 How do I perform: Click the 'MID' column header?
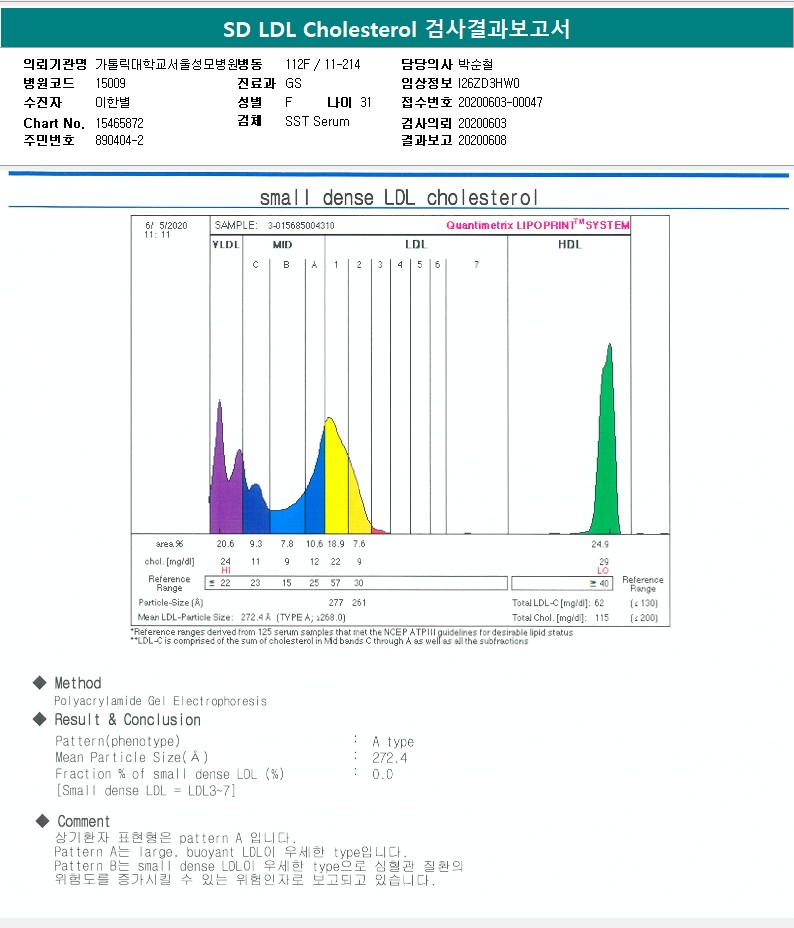pyautogui.click(x=282, y=244)
